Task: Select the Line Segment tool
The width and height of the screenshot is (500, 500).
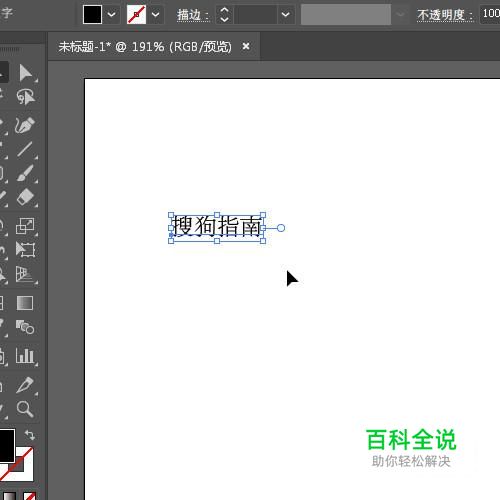Action: pyautogui.click(x=25, y=149)
